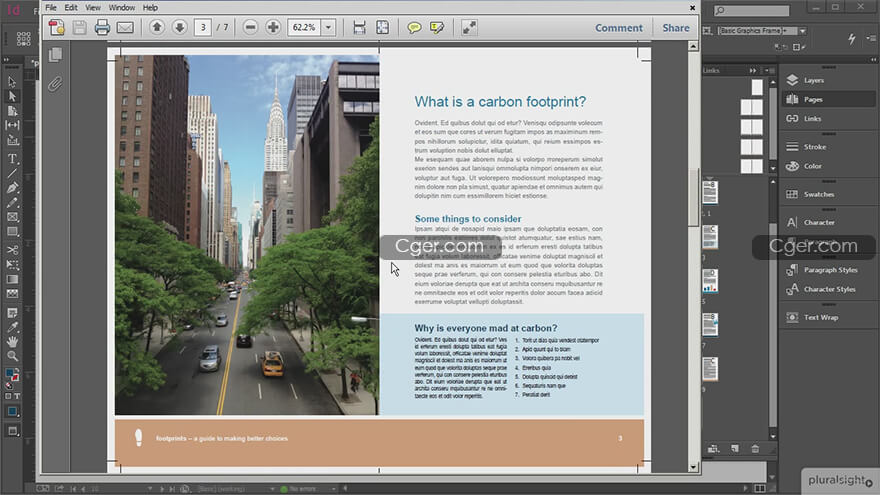The height and width of the screenshot is (495, 880).
Task: Select InDesign Direct Selection tool
Action: pos(12,97)
